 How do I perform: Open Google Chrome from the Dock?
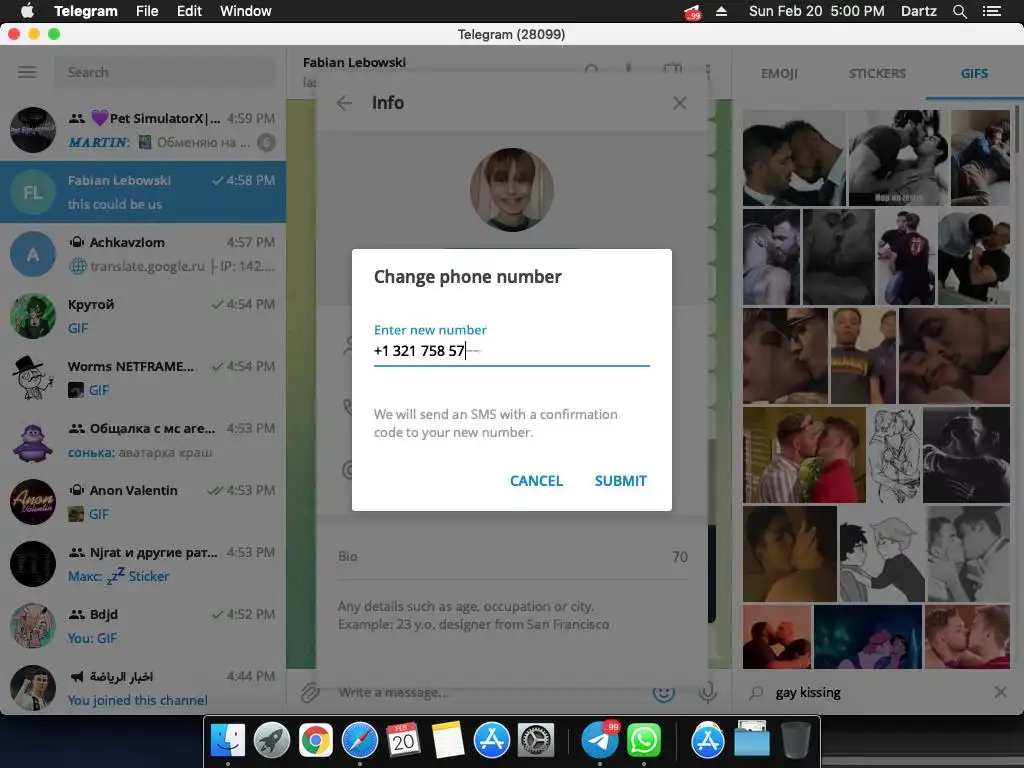point(315,741)
